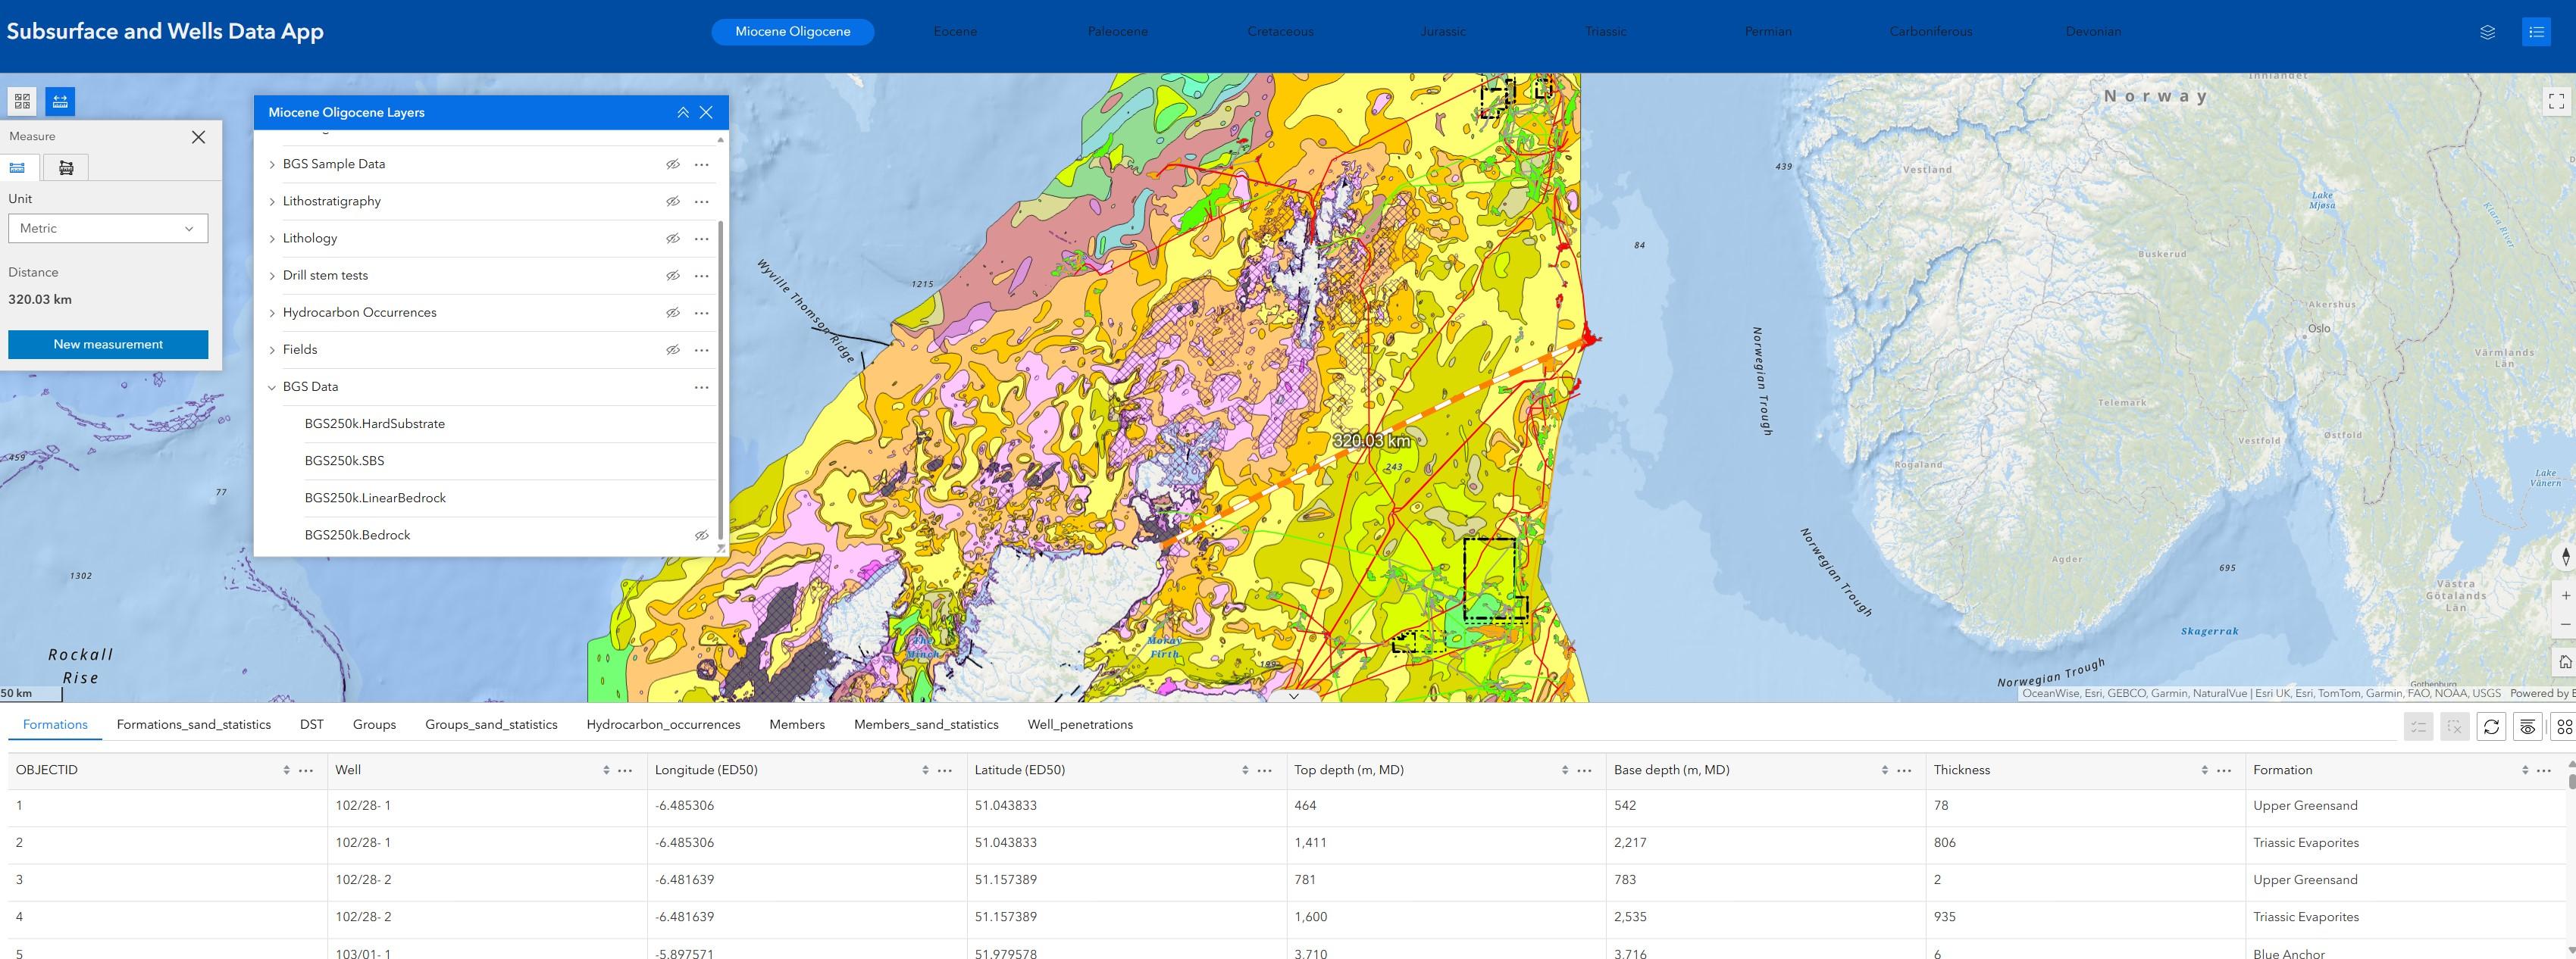Screen dimensions: 2576x959
Task: Select the distance measurement ruler tool
Action: pos(18,167)
